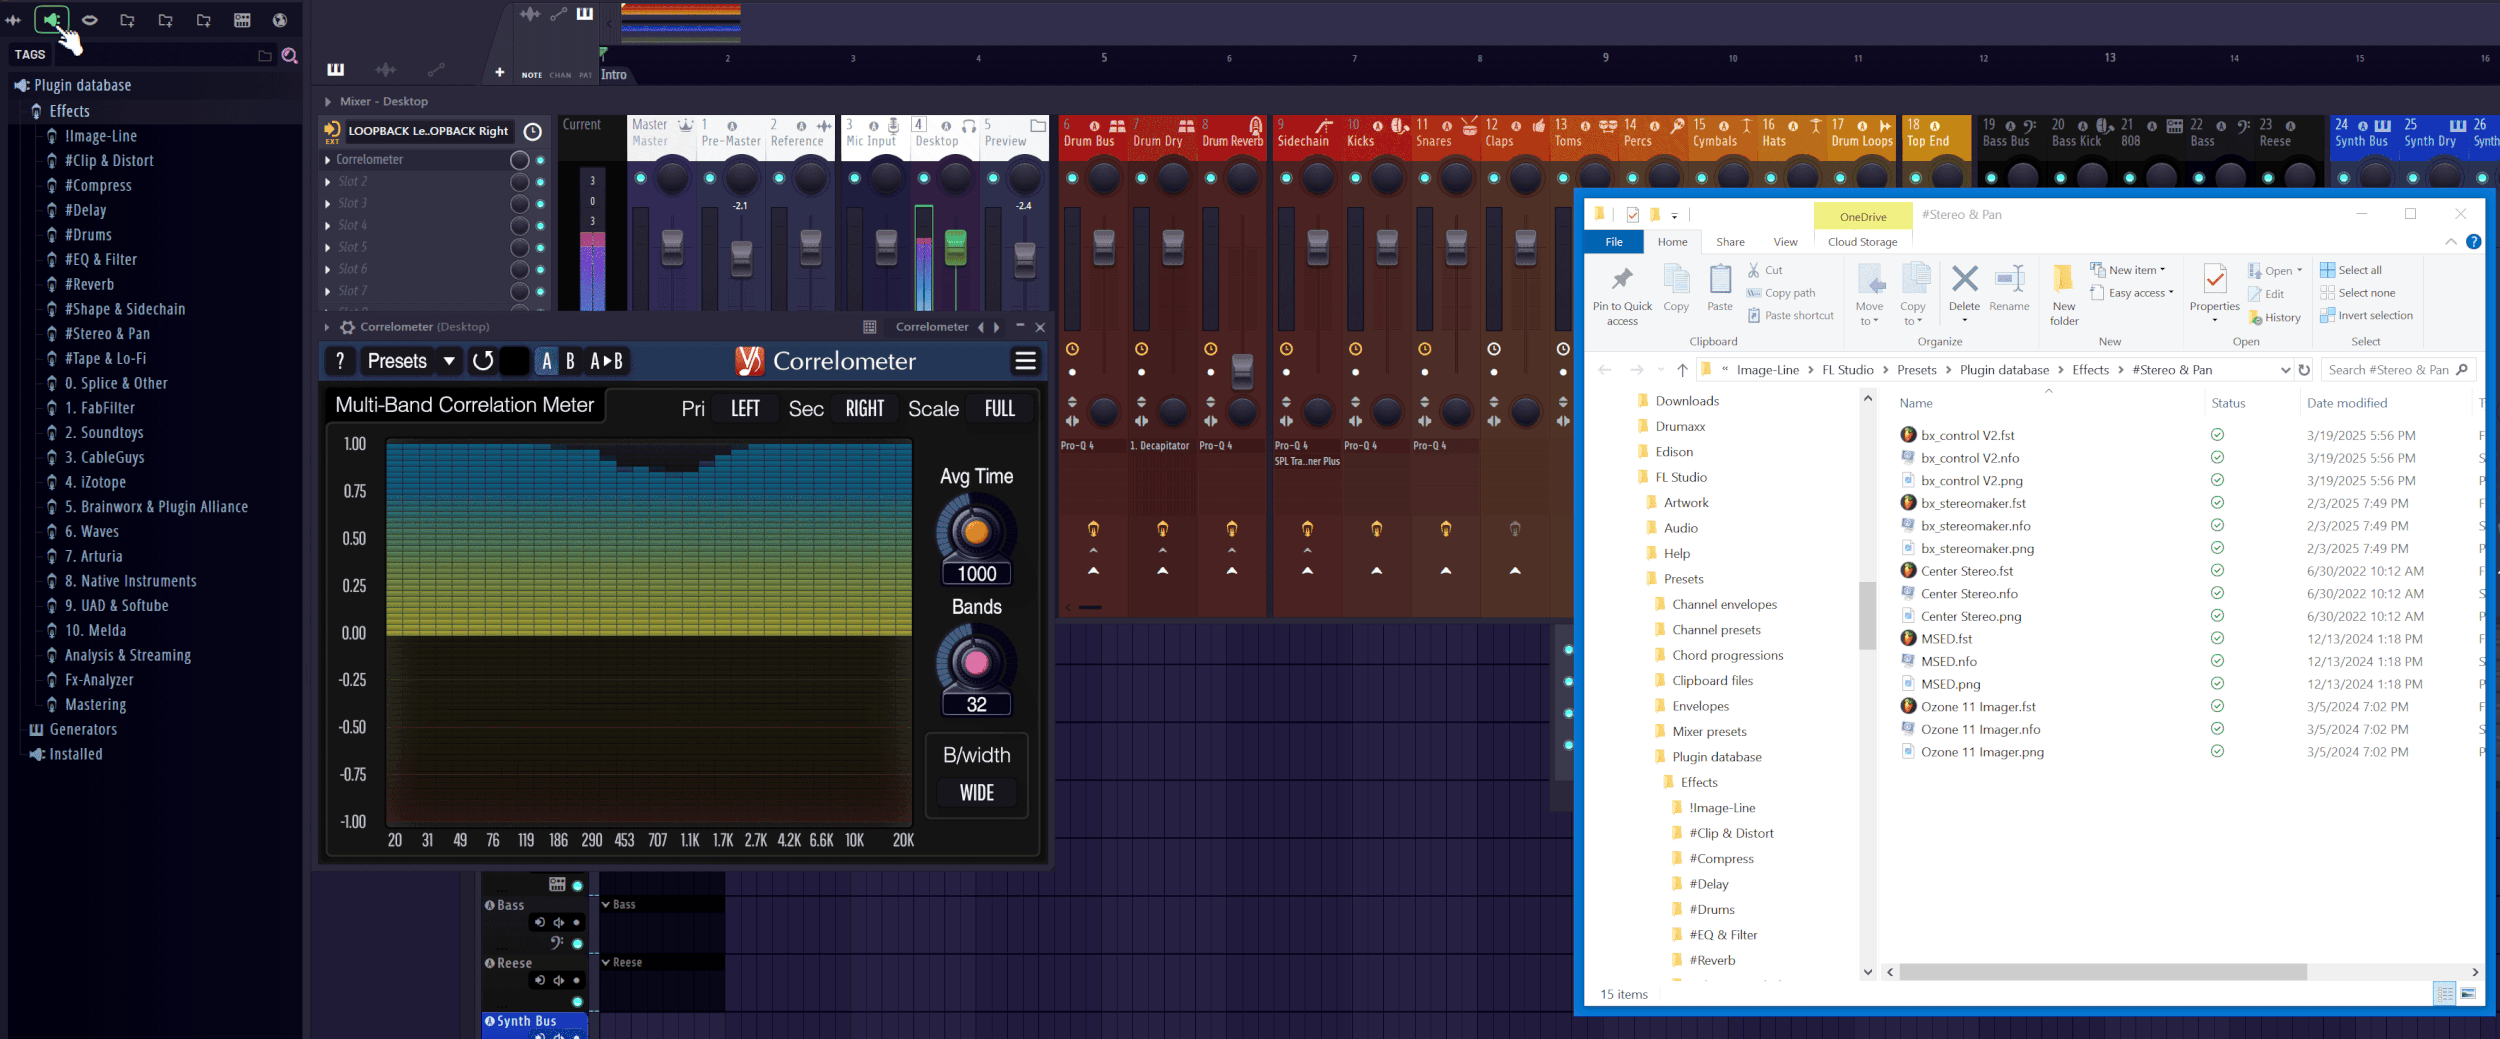Open the Share tab in File Explorer
This screenshot has height=1039, width=2500.
pyautogui.click(x=1730, y=242)
